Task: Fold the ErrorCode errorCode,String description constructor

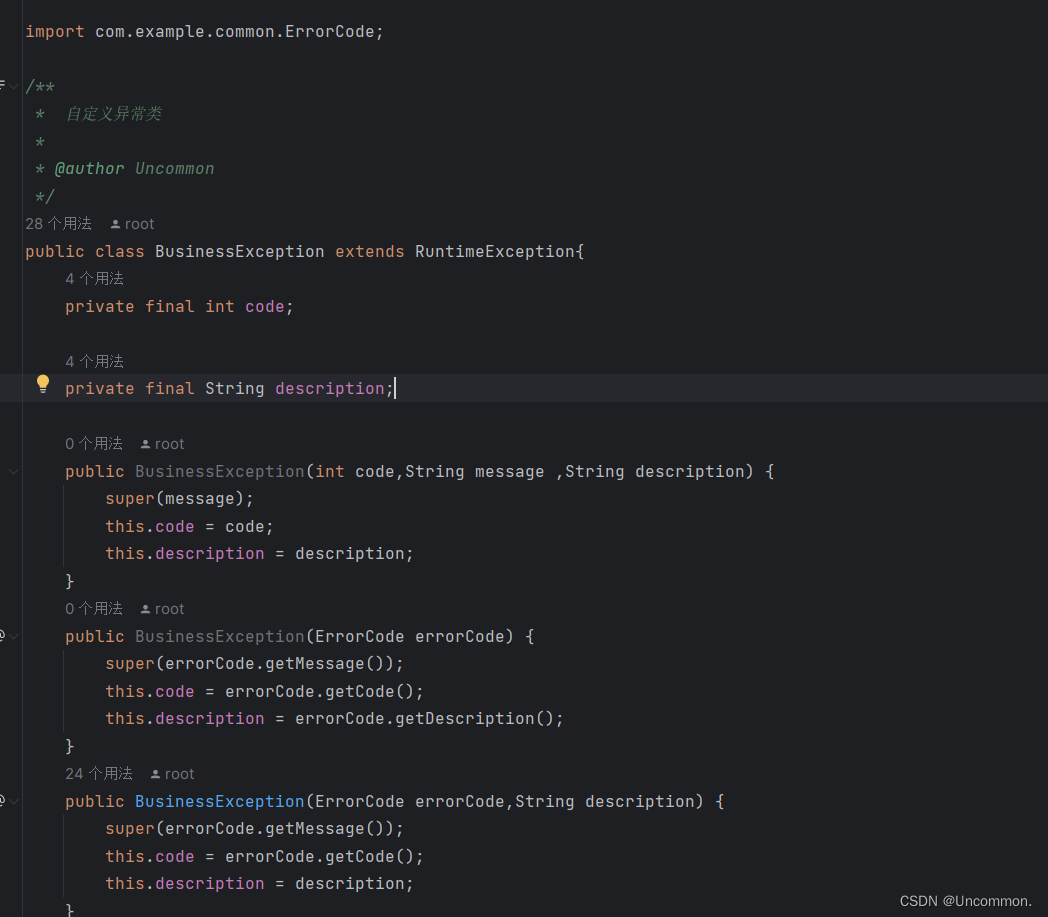Action: (13, 801)
